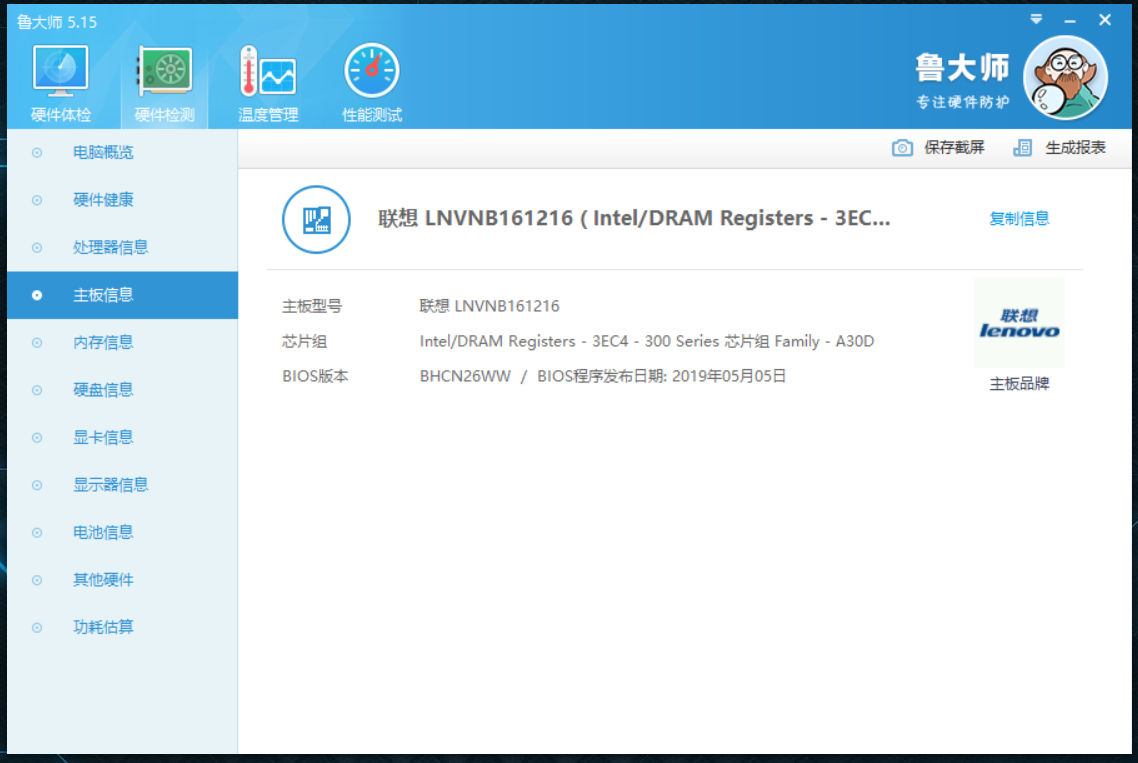Screen dimensions: 1138x763
Task: Click the 鲁大师 专注硬件防护 brand text
Action: (x=962, y=81)
